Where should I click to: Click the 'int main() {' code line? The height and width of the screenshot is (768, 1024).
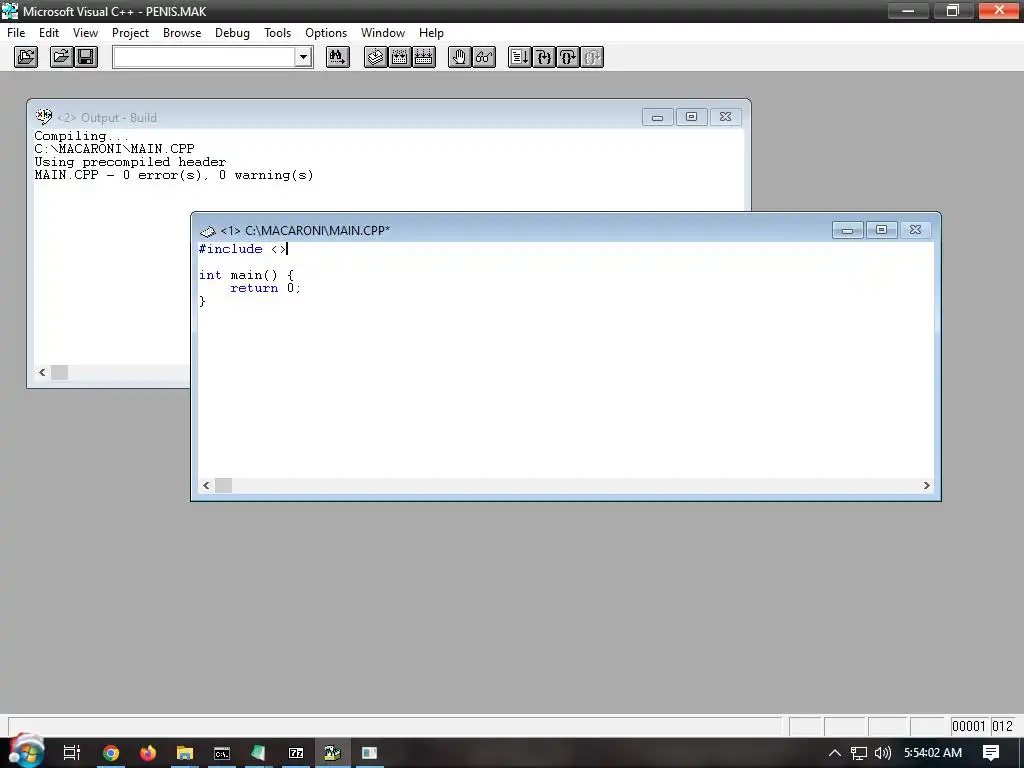pos(246,275)
